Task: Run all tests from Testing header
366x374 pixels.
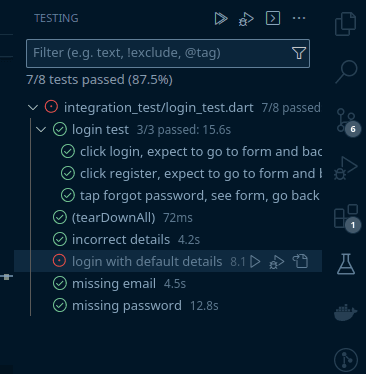Action: coord(221,18)
